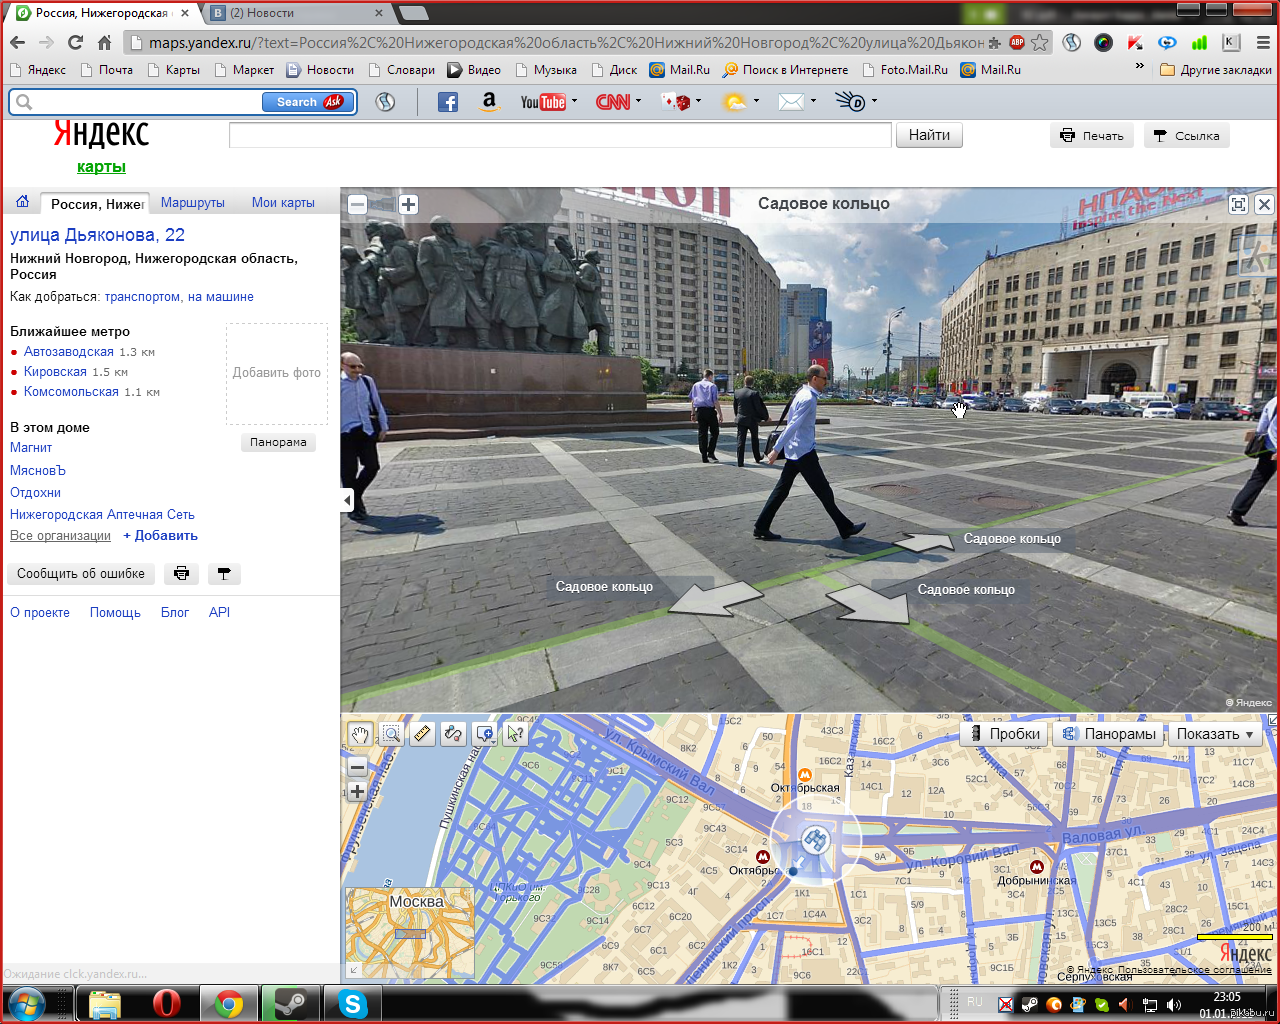Open the Chrome hamburger menu

pos(1262,42)
